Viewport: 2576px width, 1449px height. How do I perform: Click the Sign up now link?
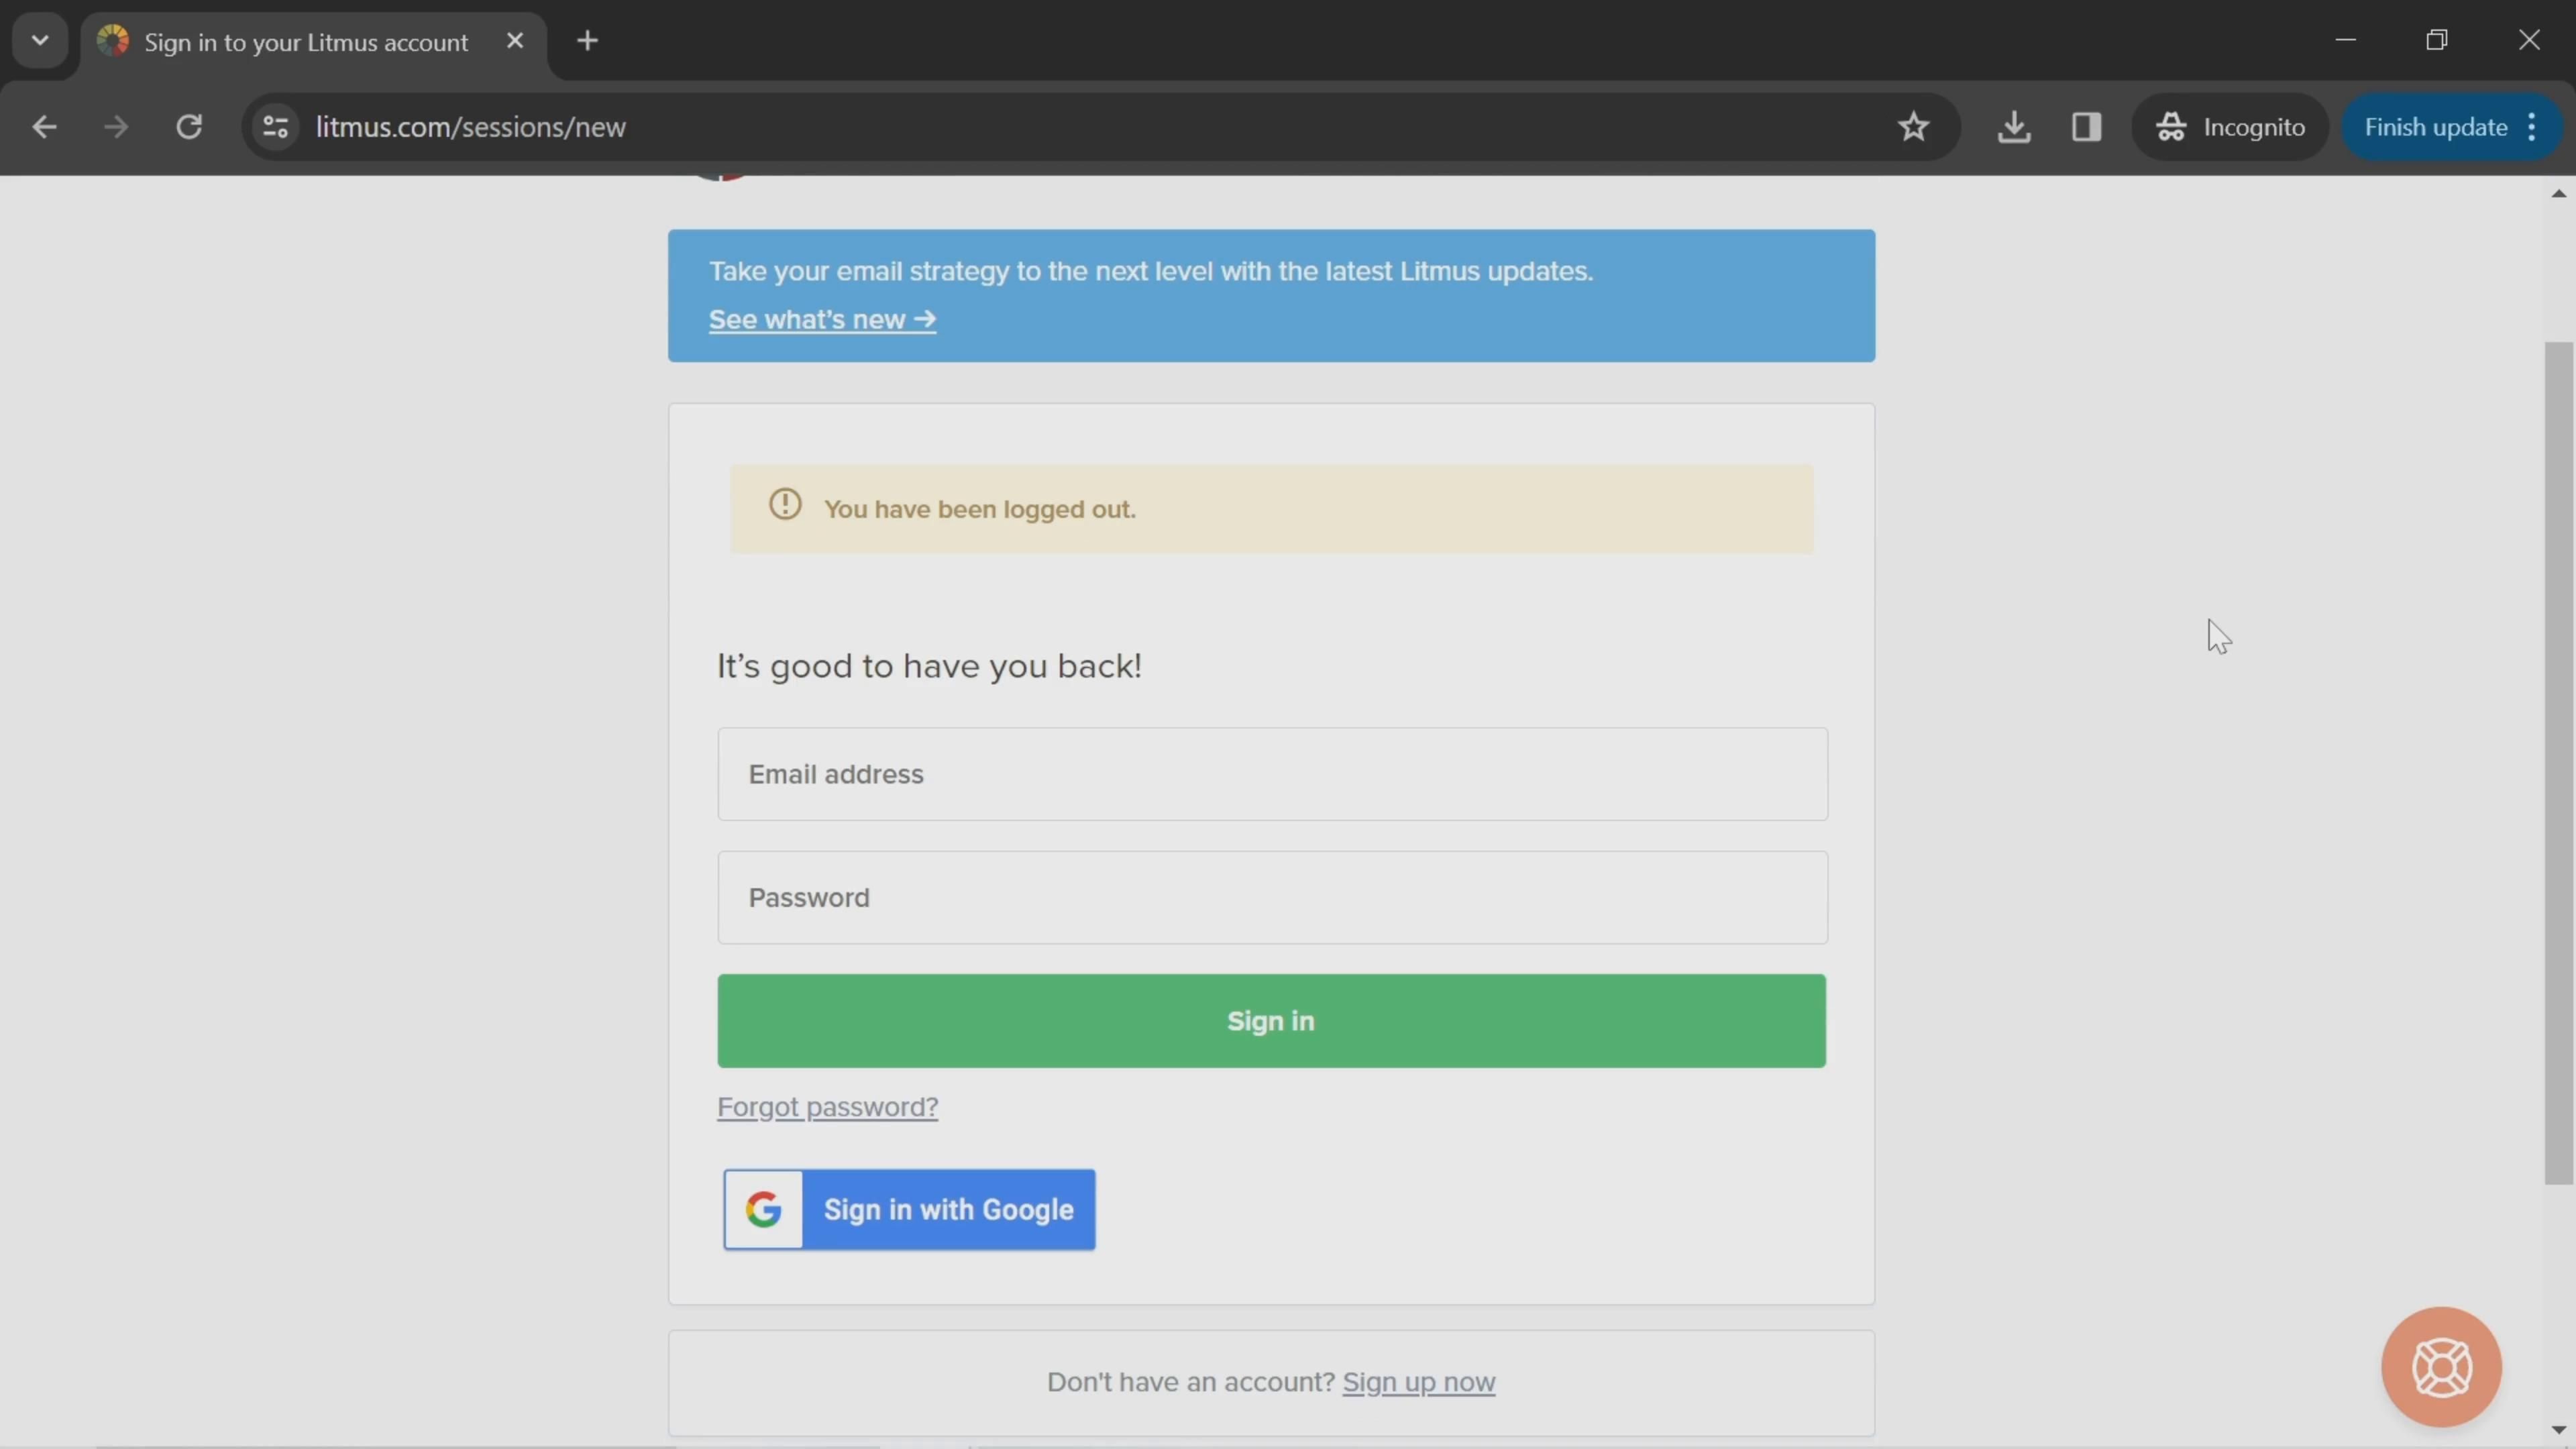pos(1418,1382)
